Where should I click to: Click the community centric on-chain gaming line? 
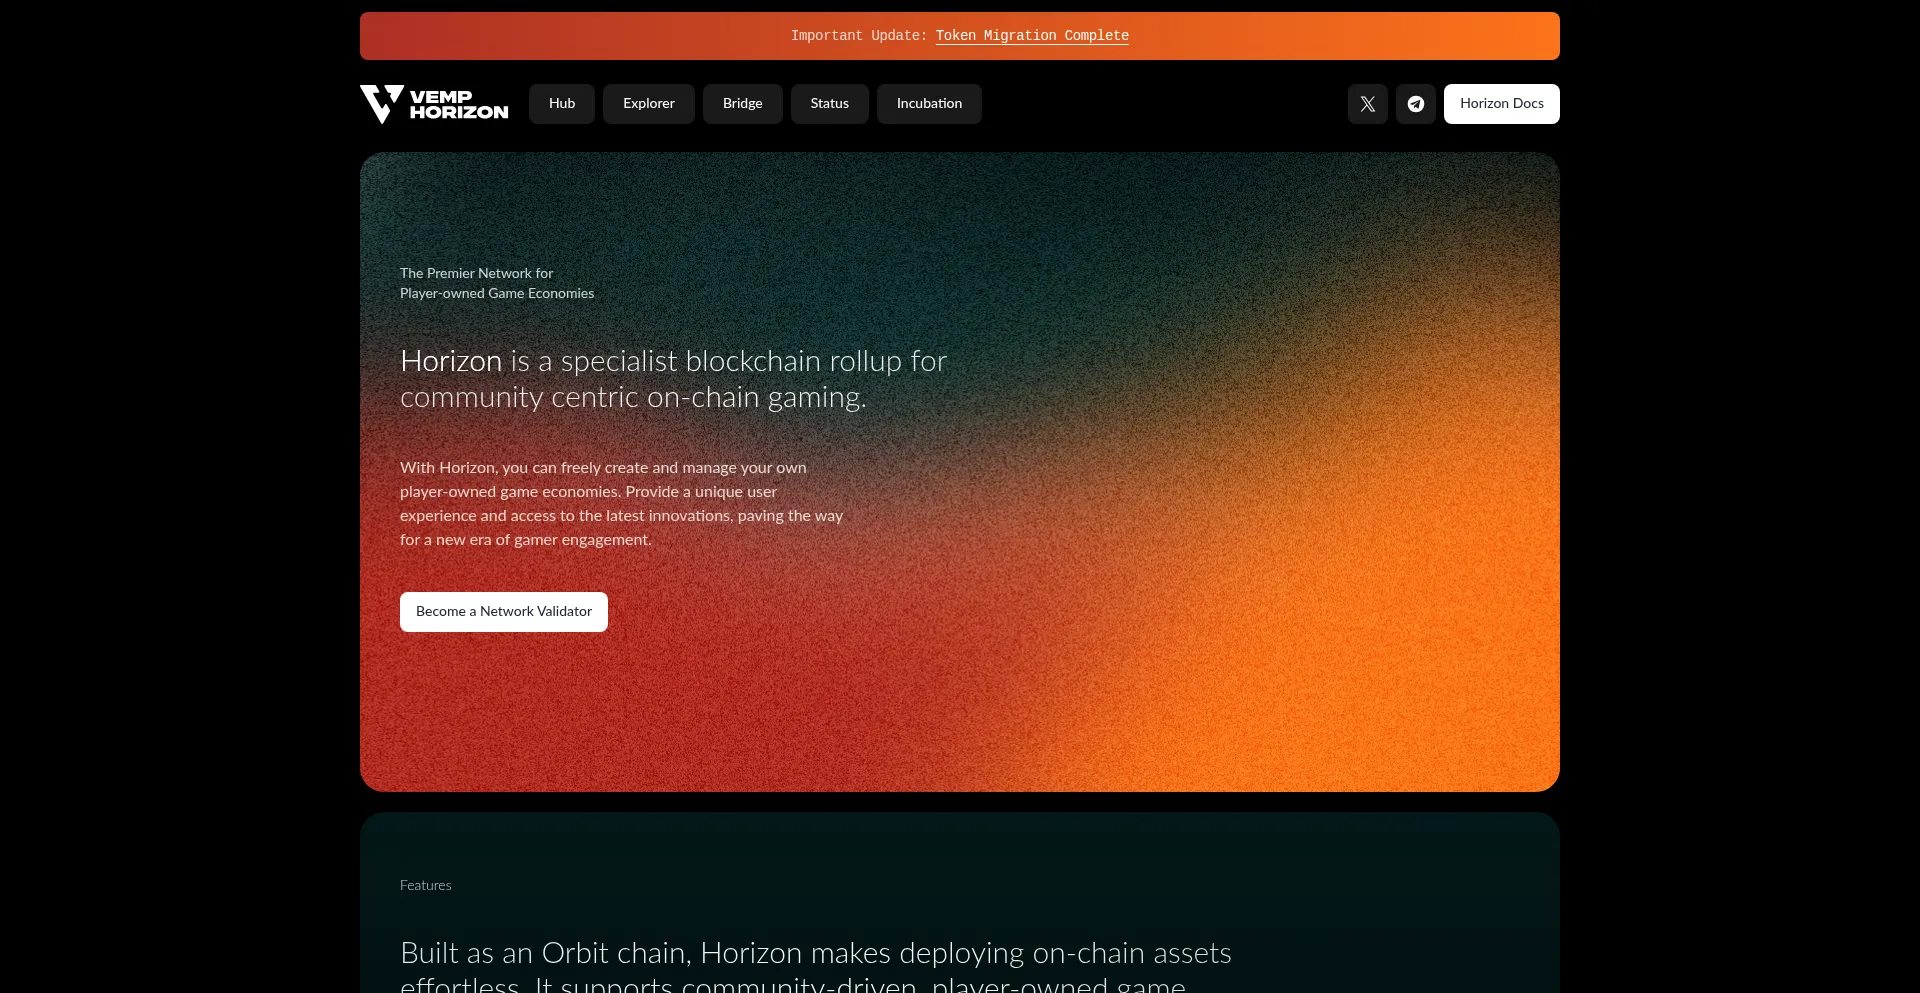[x=632, y=398]
